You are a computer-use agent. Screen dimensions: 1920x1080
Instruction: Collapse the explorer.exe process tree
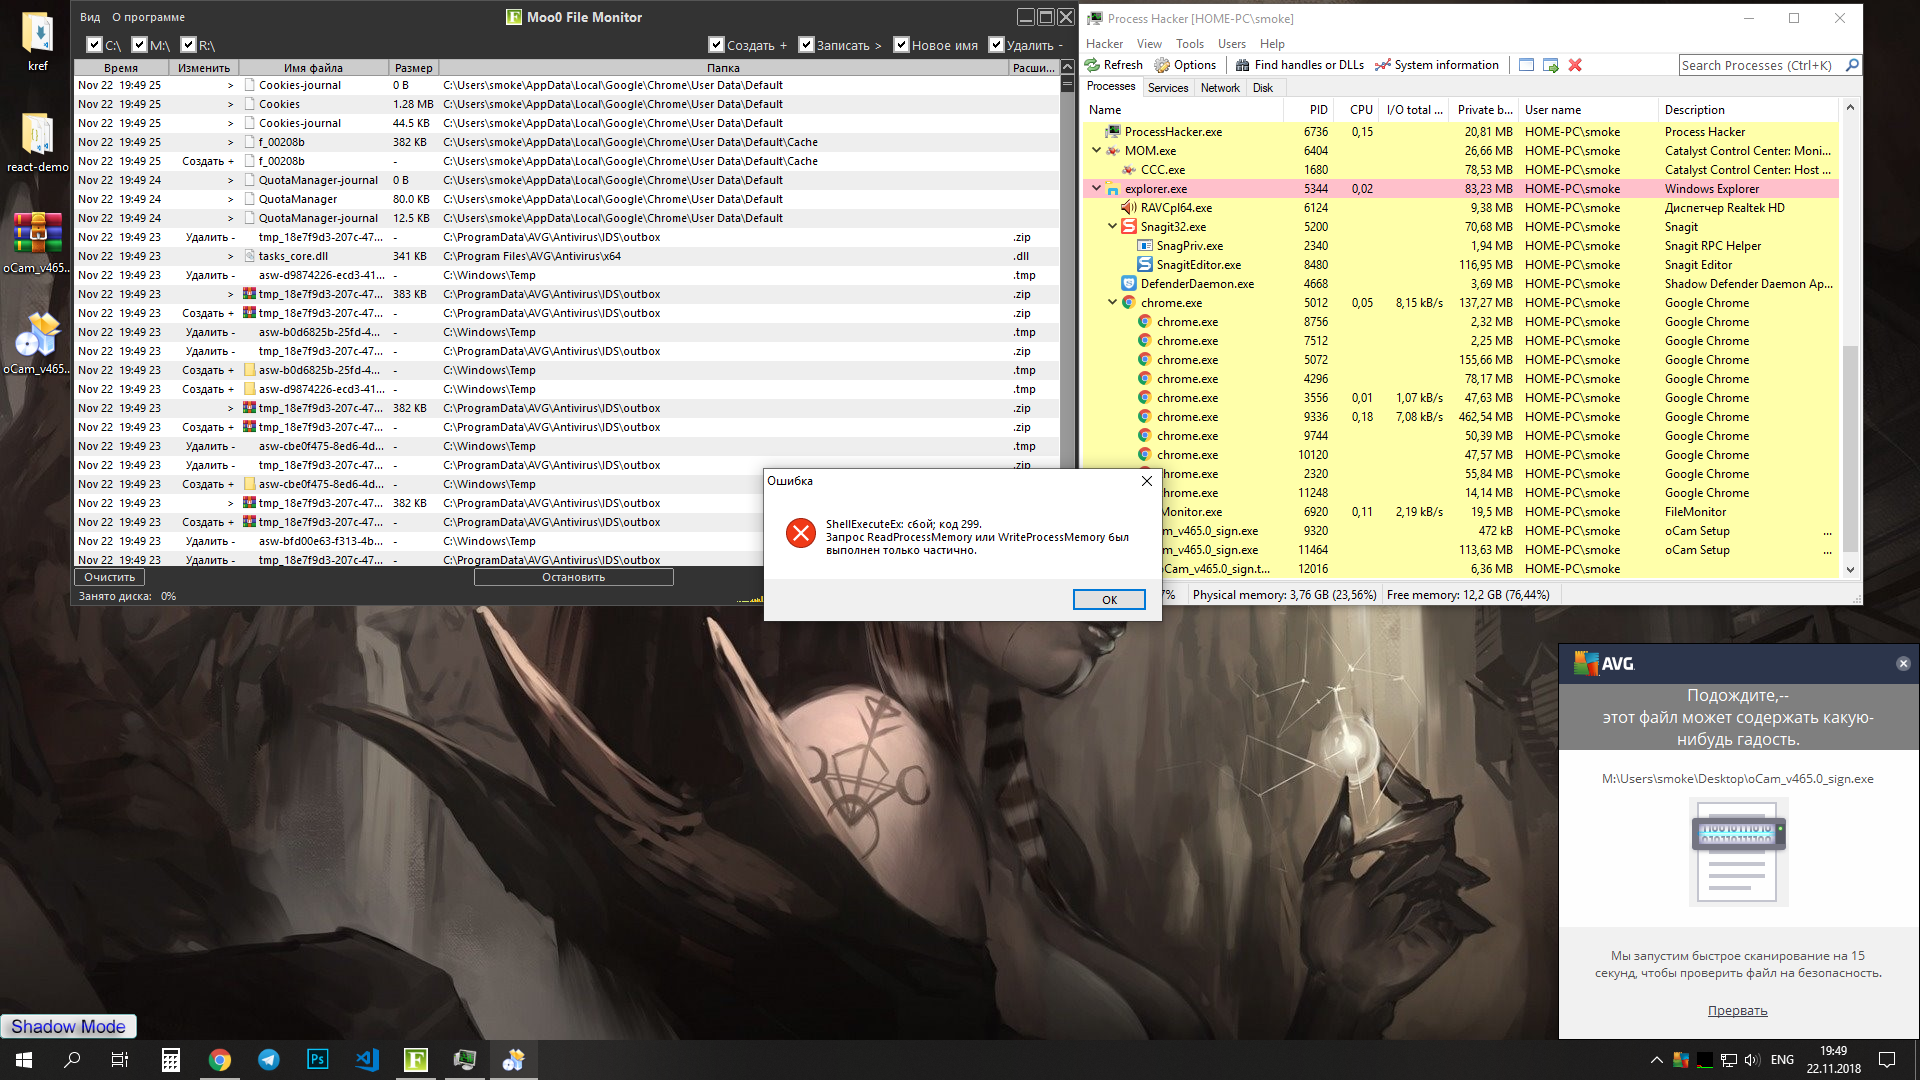pyautogui.click(x=1096, y=188)
